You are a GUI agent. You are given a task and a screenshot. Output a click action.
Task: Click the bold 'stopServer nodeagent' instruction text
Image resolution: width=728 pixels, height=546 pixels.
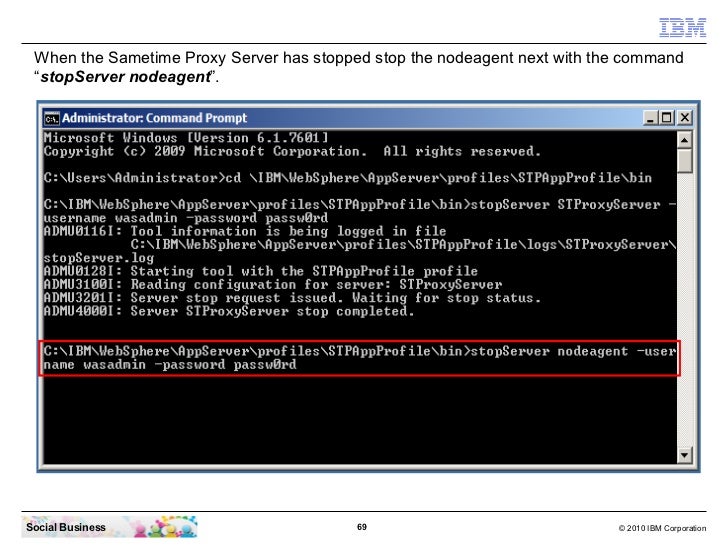coord(125,77)
